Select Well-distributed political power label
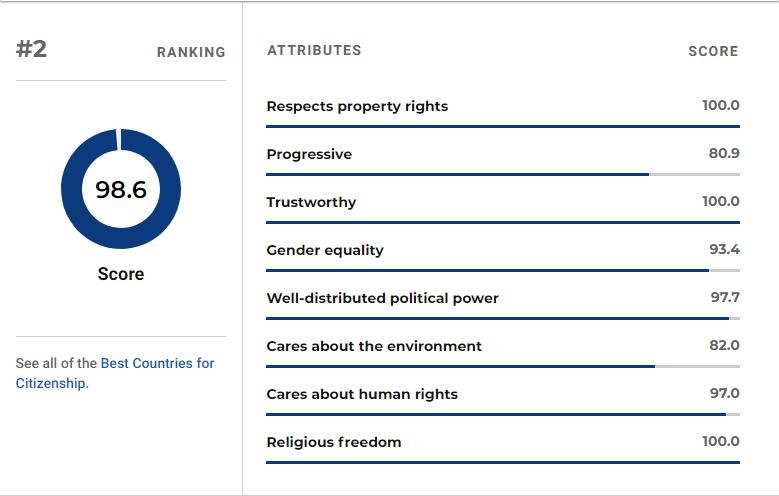Image resolution: width=779 pixels, height=496 pixels. click(x=383, y=298)
